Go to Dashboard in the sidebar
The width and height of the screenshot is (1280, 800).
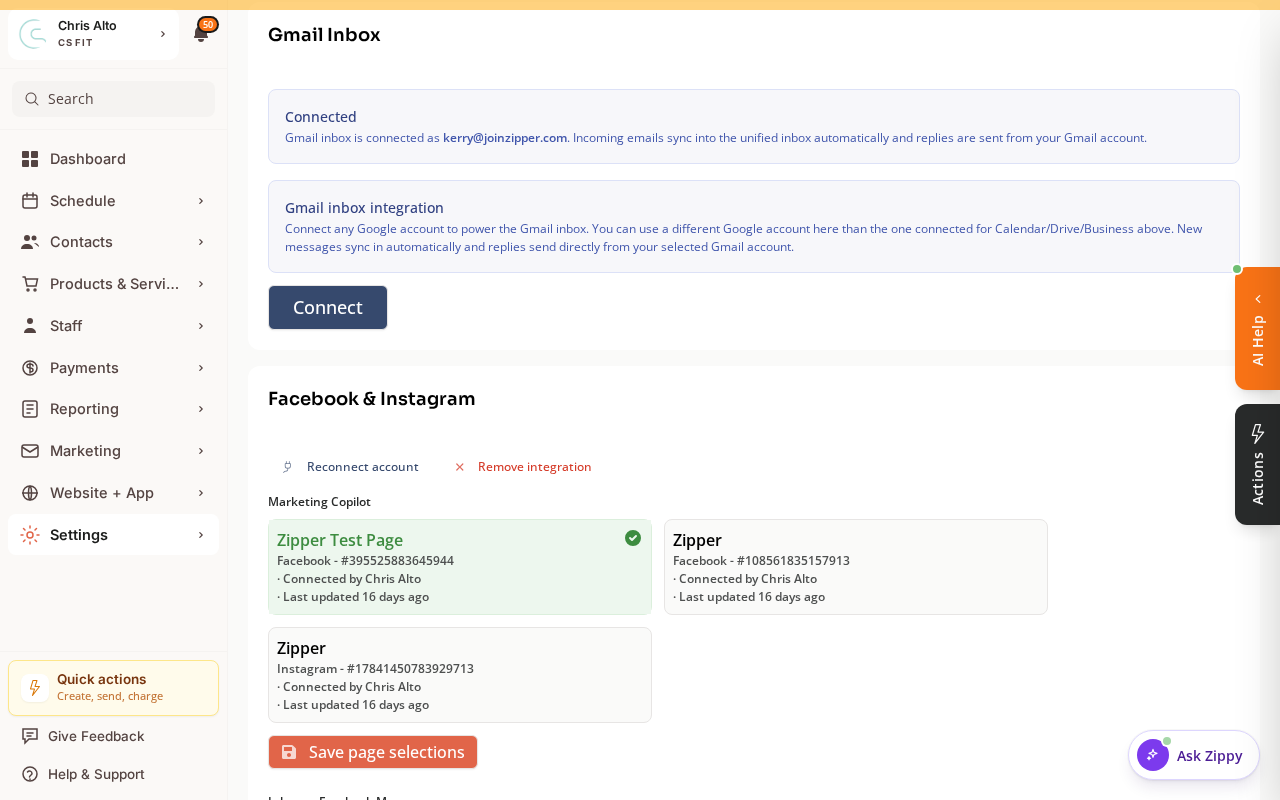point(113,159)
